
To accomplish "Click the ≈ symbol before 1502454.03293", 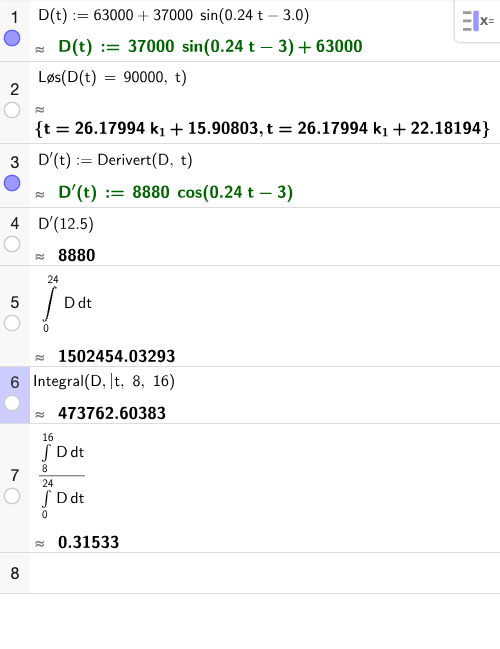I will coord(40,358).
